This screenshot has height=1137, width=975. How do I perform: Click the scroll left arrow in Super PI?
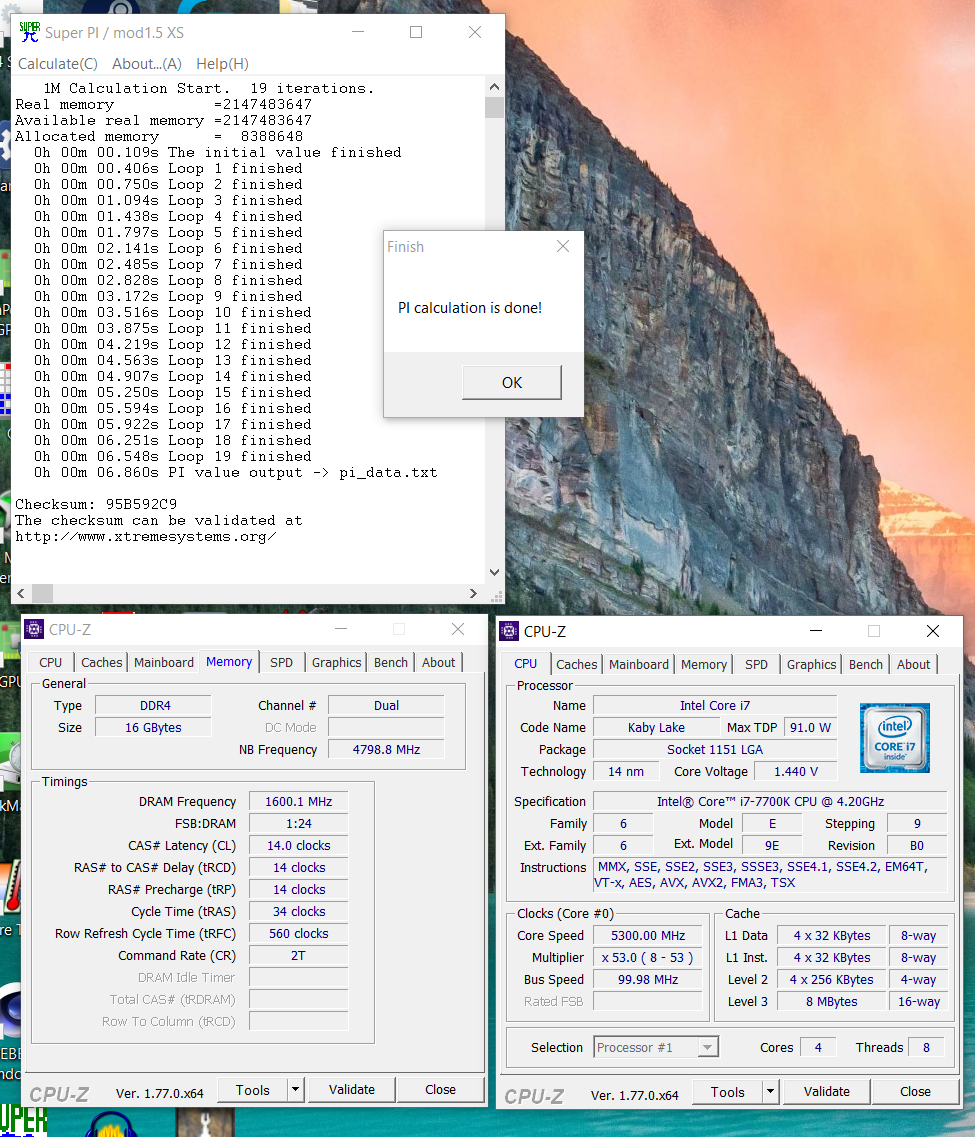point(21,593)
